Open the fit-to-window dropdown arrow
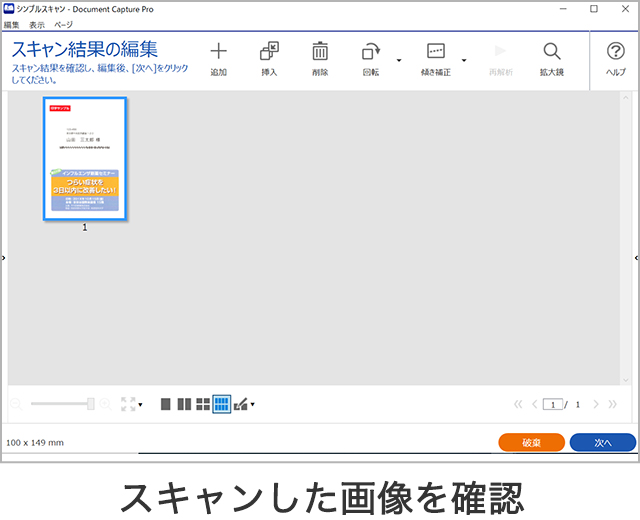The width and height of the screenshot is (640, 520). point(140,405)
